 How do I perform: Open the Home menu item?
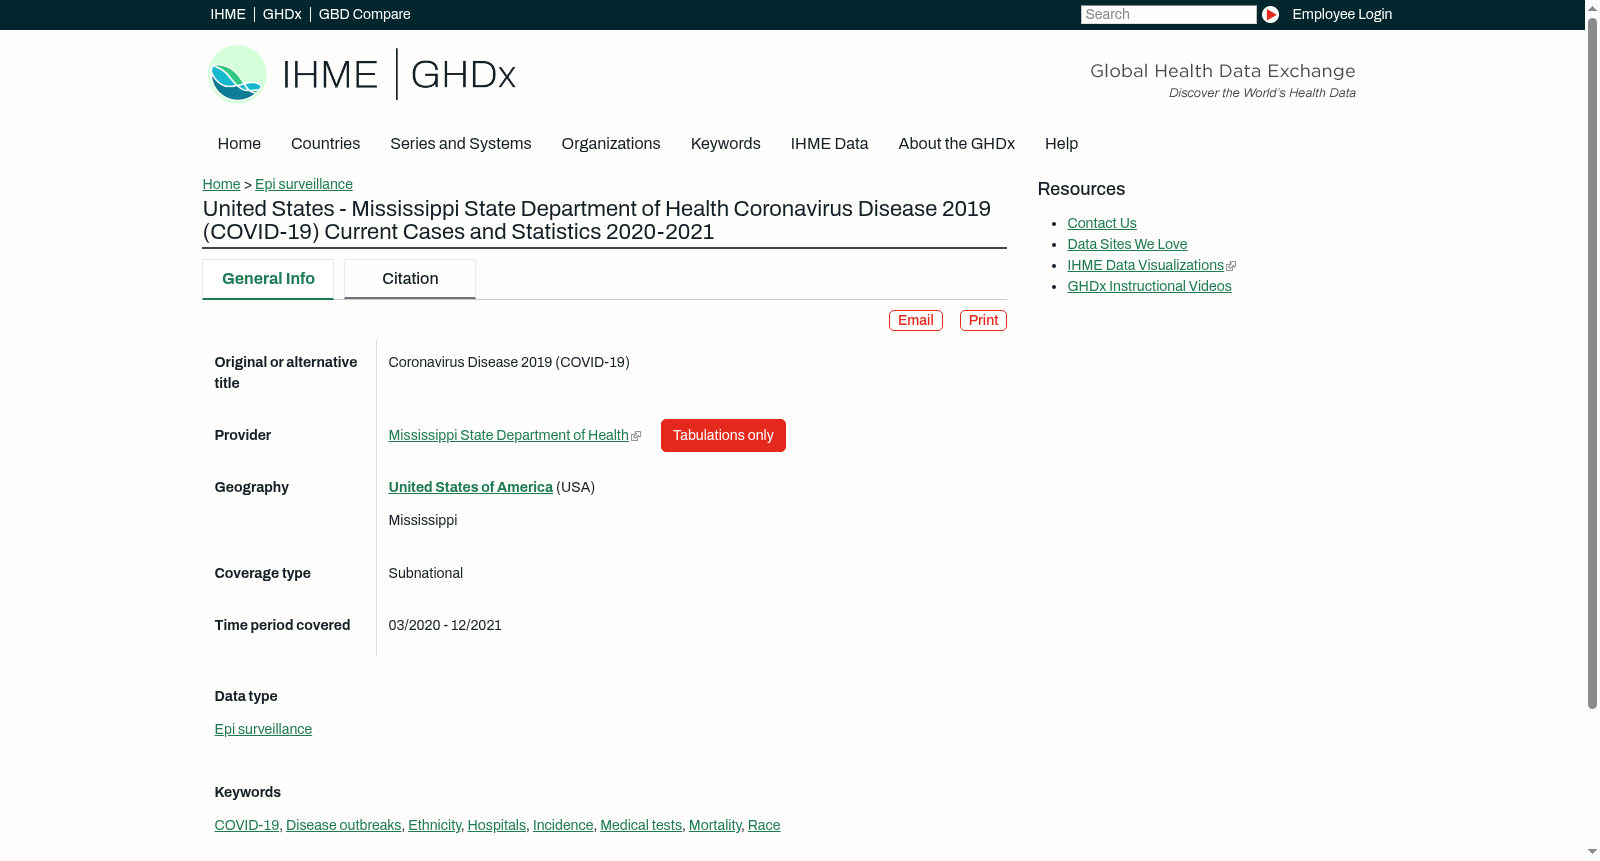[239, 143]
